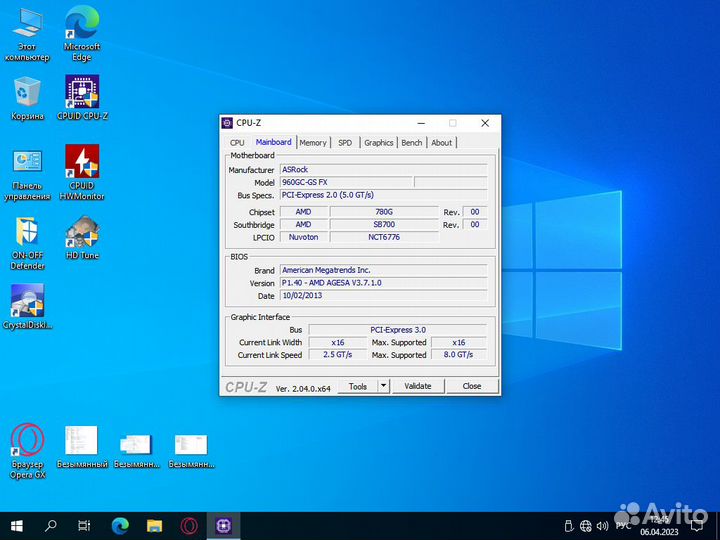This screenshot has width=720, height=540.
Task: Open Opera from the taskbar
Action: click(x=189, y=526)
